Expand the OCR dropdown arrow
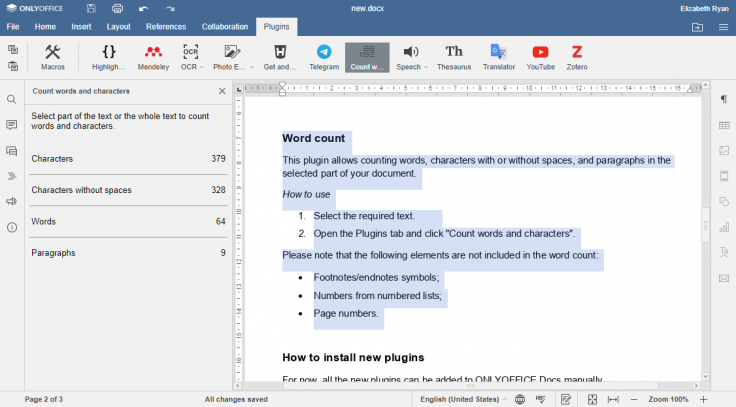This screenshot has width=736, height=407. click(202, 67)
